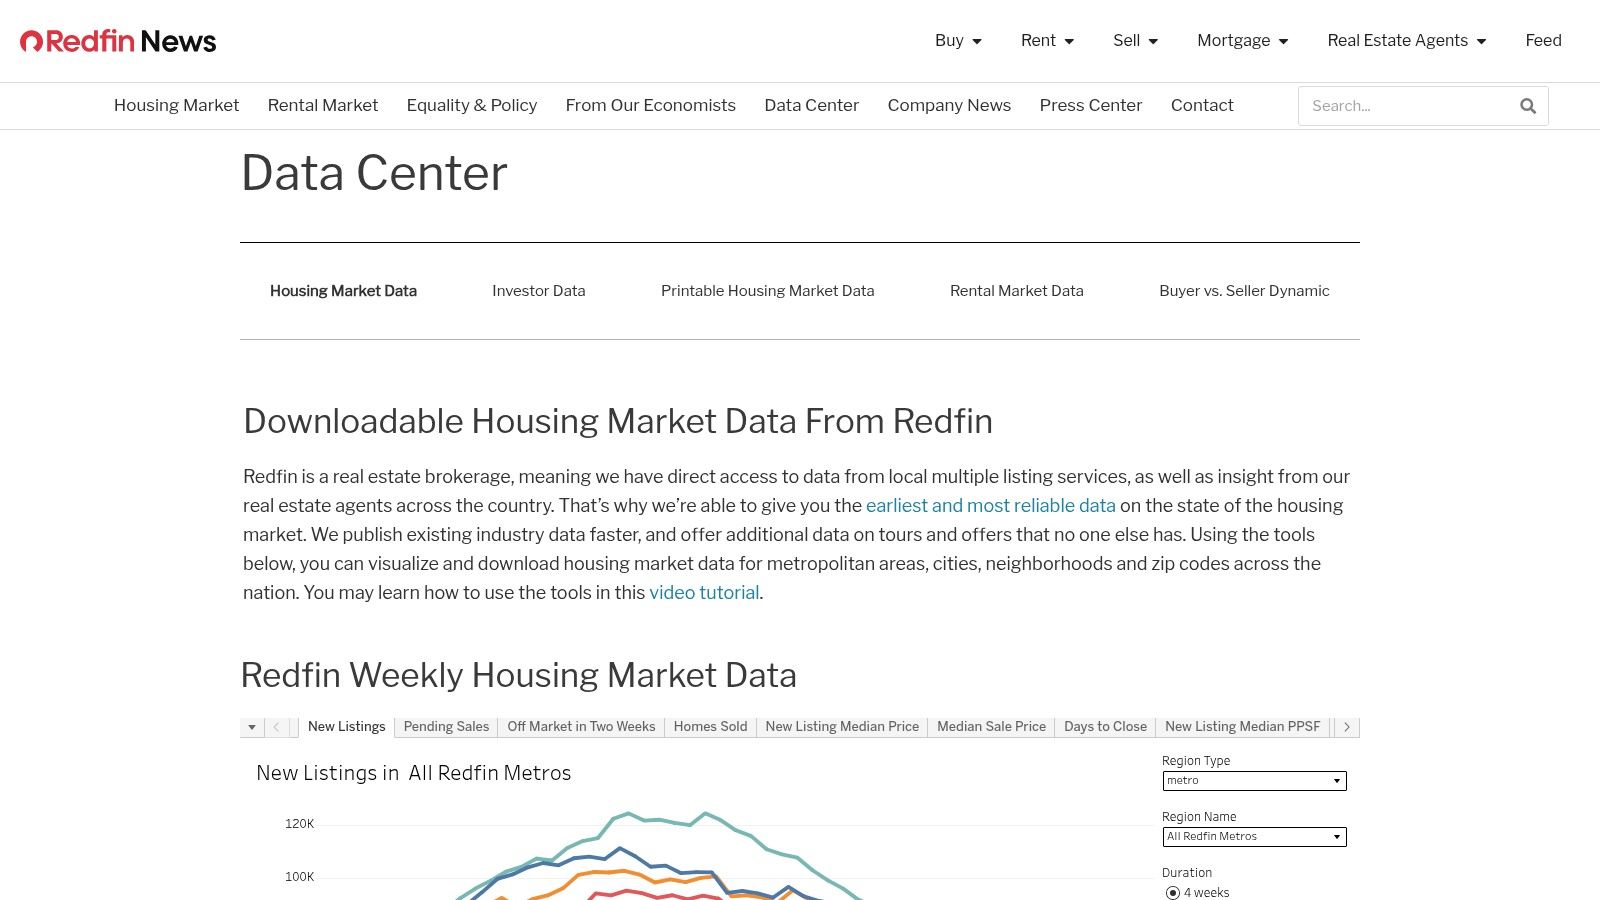Select the Investor Data section
The width and height of the screenshot is (1600, 900).
[538, 291]
